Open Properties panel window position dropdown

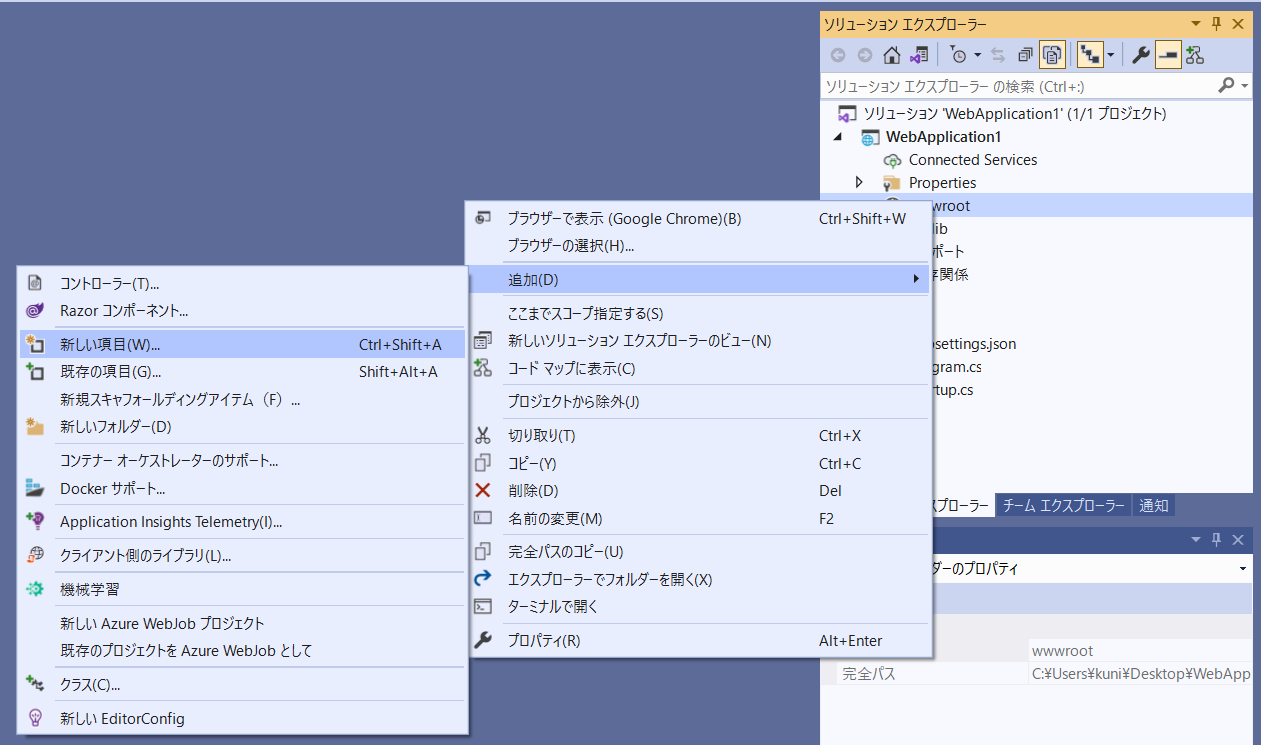1196,540
